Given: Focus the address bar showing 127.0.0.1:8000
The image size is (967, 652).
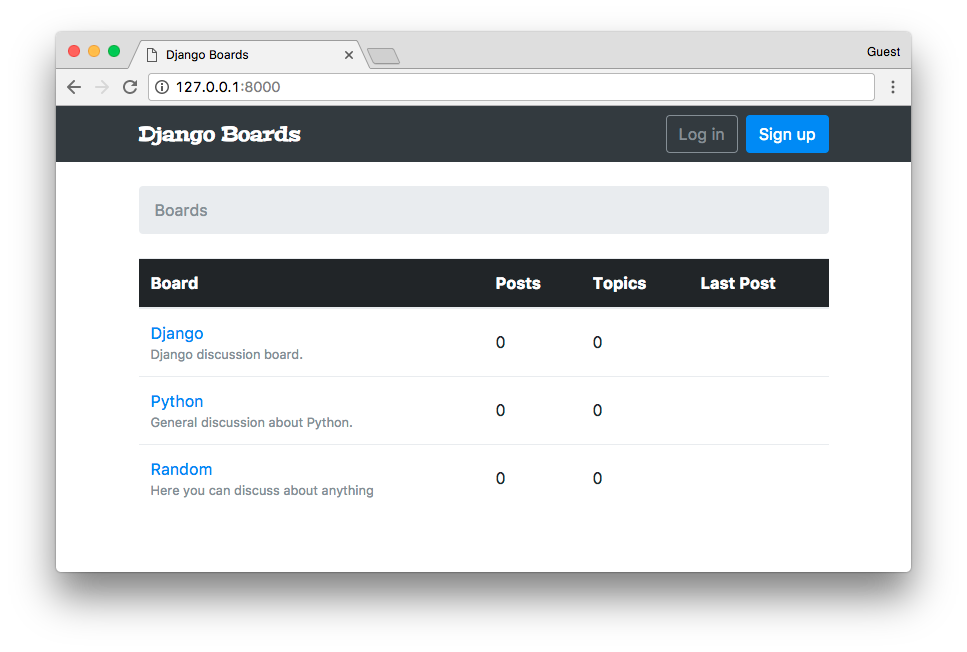Looking at the screenshot, I should [511, 87].
